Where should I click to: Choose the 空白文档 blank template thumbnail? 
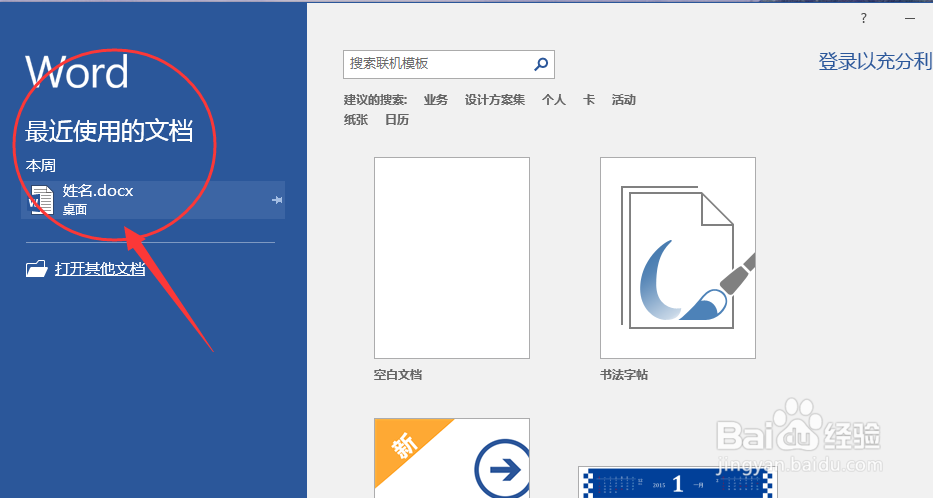coord(452,258)
